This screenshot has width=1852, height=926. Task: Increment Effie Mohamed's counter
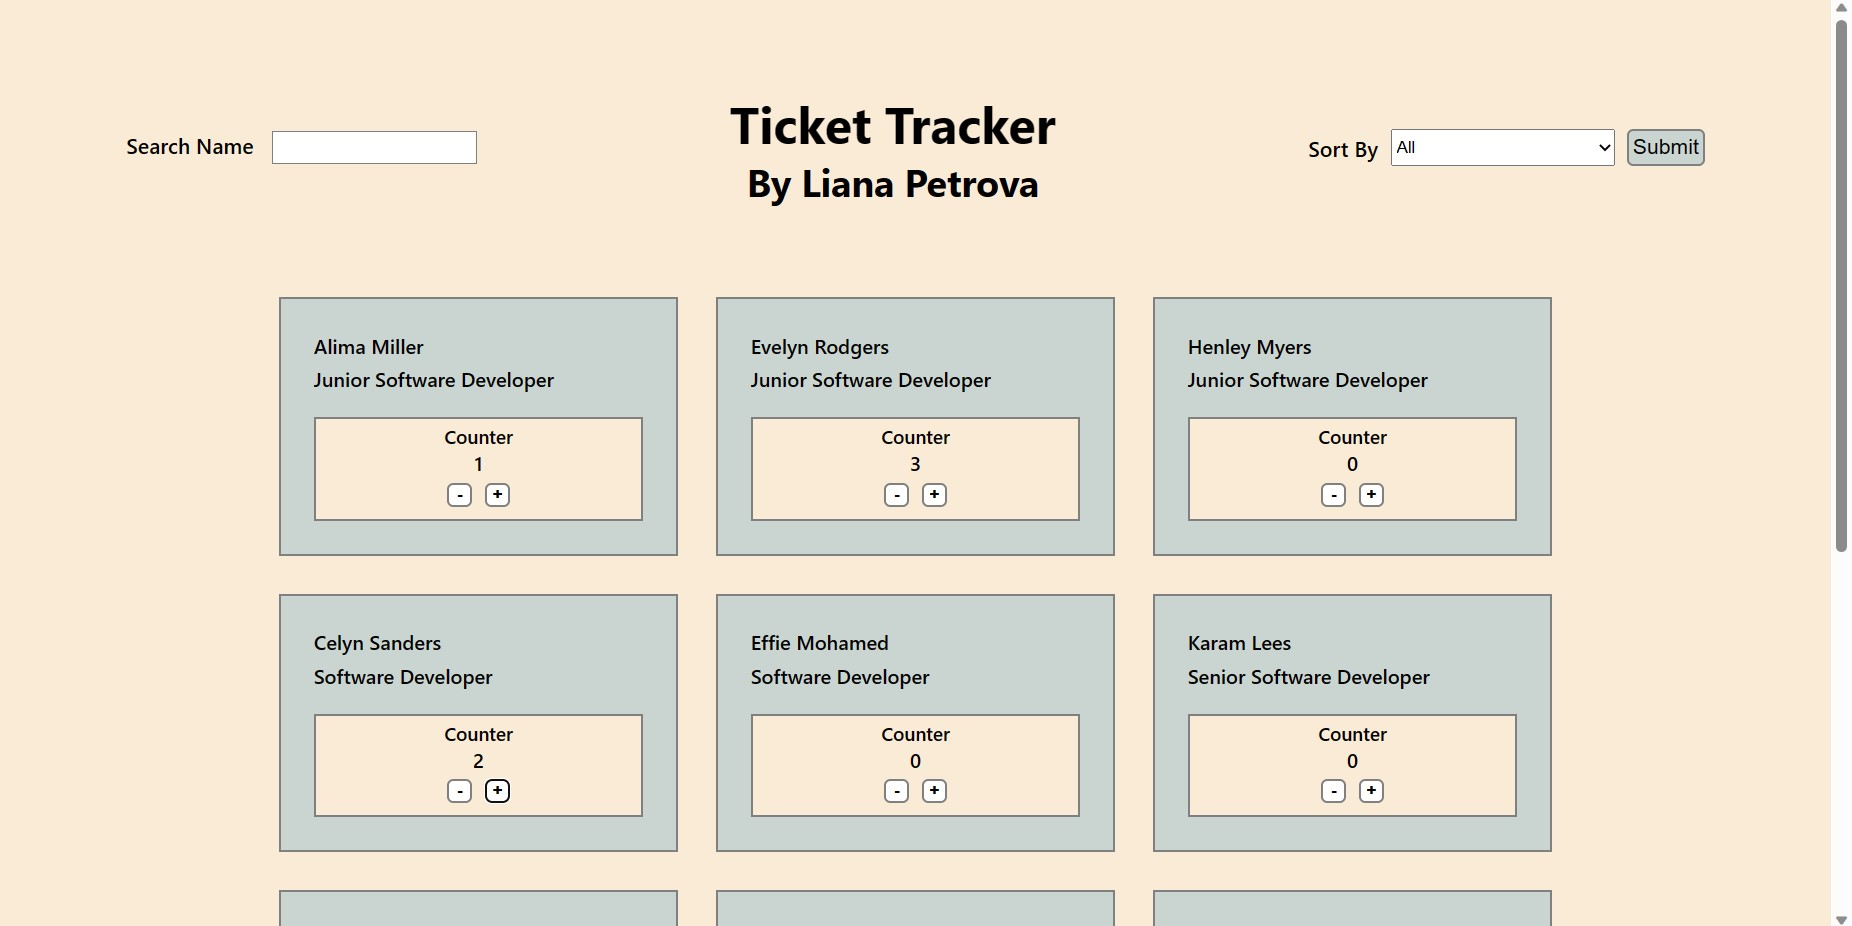point(934,790)
